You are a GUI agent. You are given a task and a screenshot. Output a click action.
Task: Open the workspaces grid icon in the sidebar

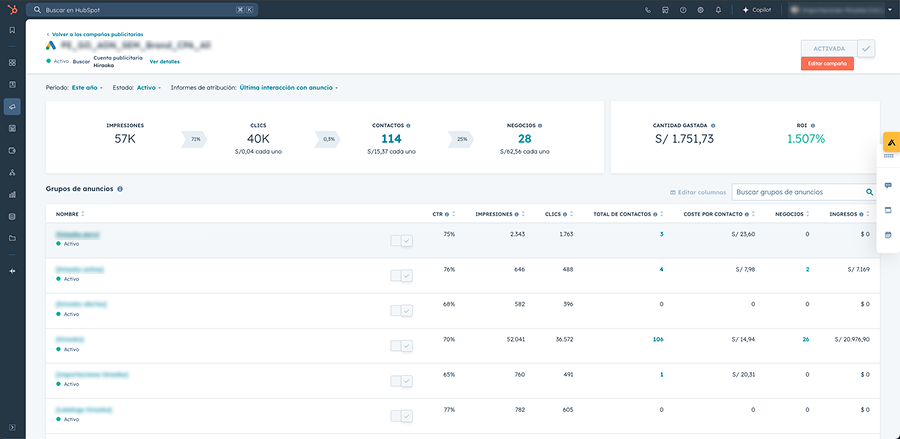tap(12, 63)
